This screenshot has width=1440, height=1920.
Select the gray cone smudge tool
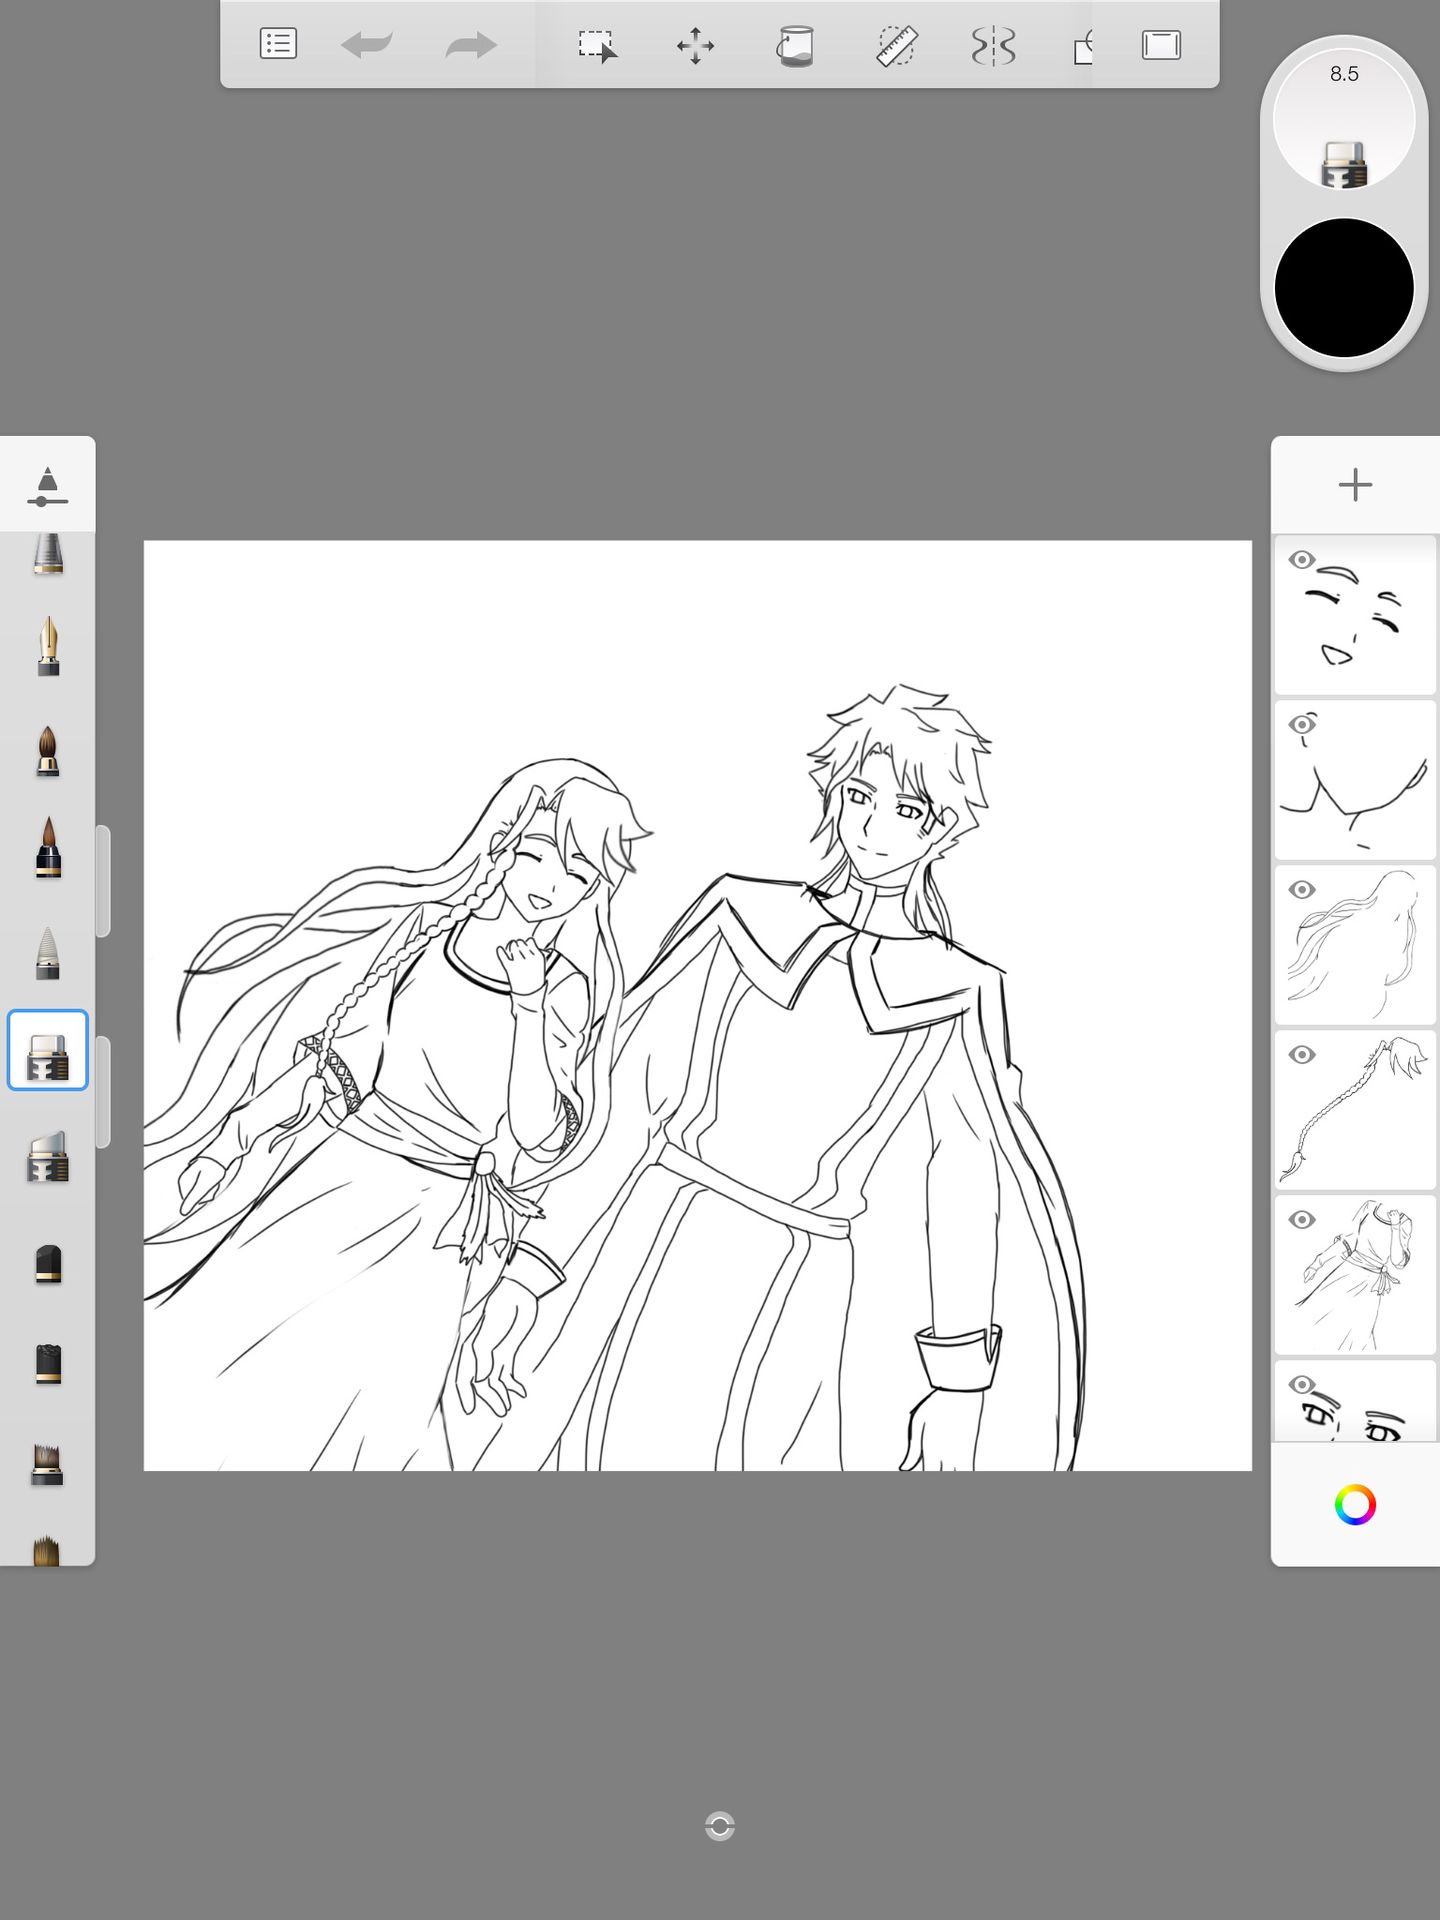47,953
